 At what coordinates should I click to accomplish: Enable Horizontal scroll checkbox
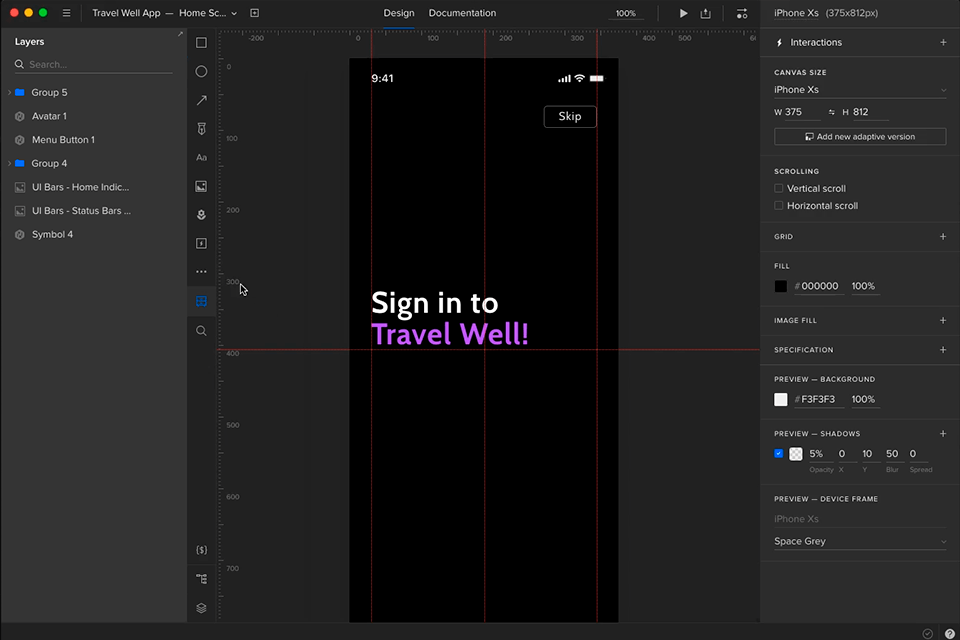click(779, 206)
